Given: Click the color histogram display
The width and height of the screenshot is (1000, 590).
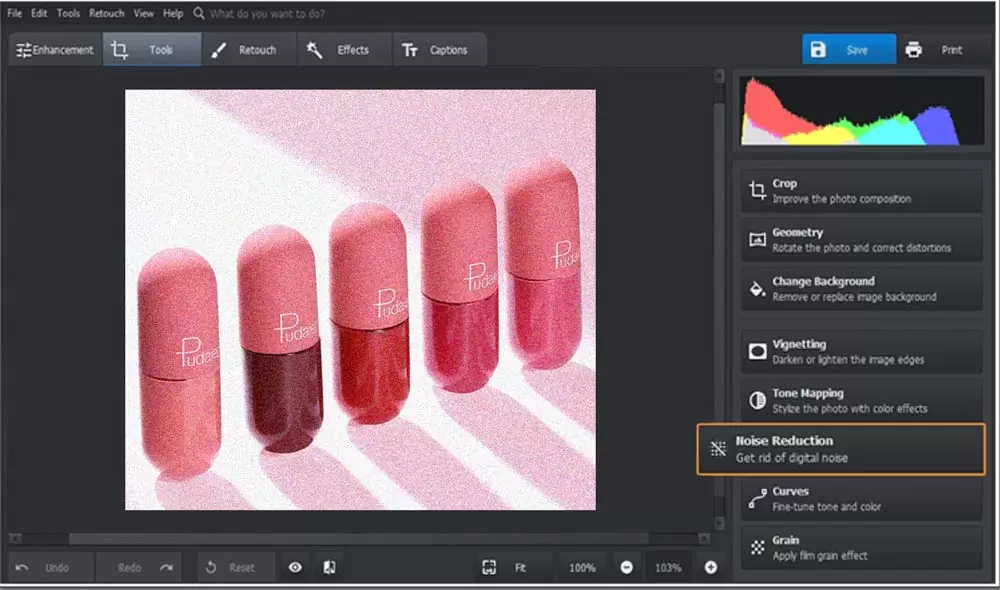Looking at the screenshot, I should pos(861,111).
